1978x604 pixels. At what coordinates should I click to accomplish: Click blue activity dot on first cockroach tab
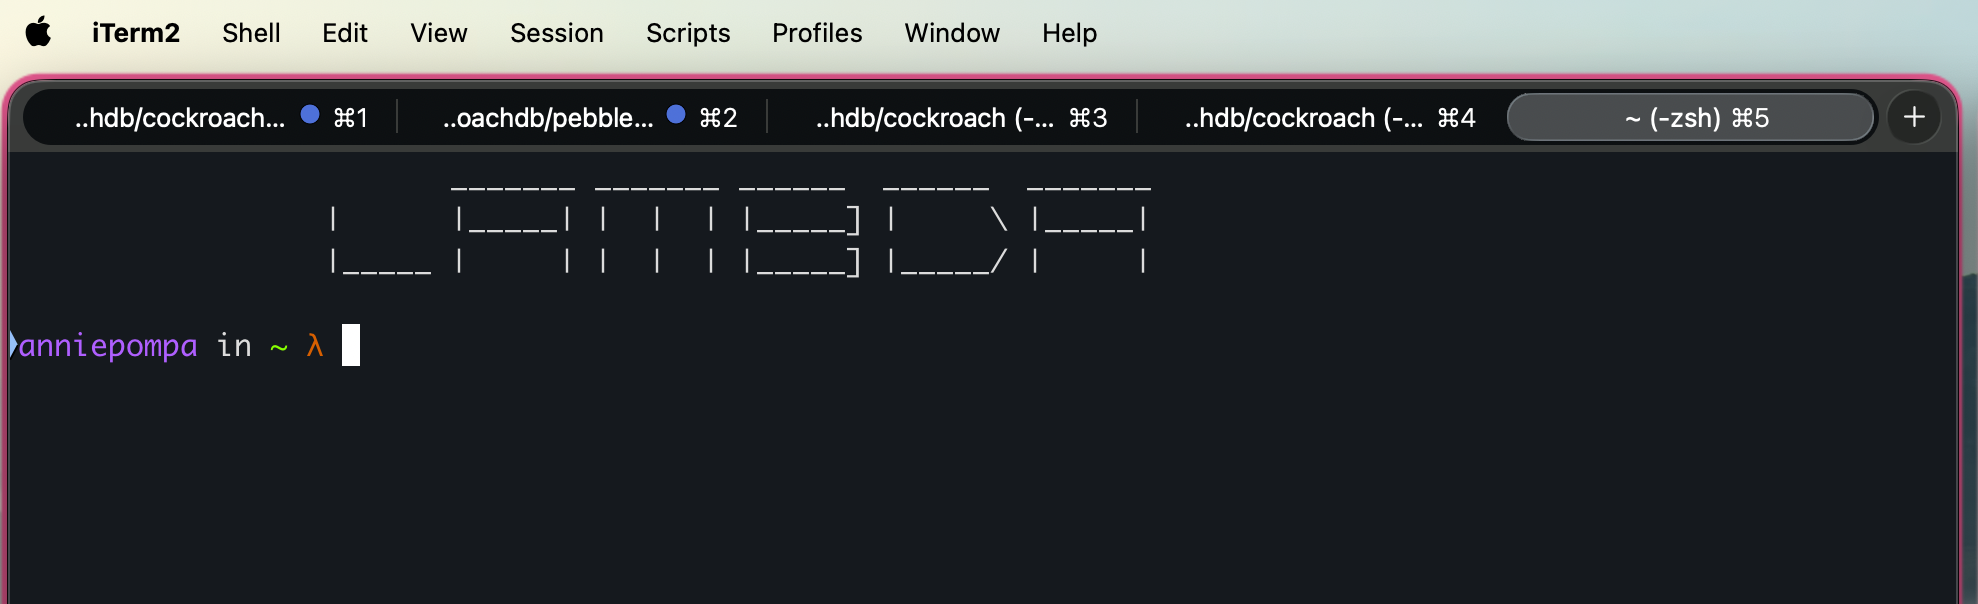click(x=310, y=115)
